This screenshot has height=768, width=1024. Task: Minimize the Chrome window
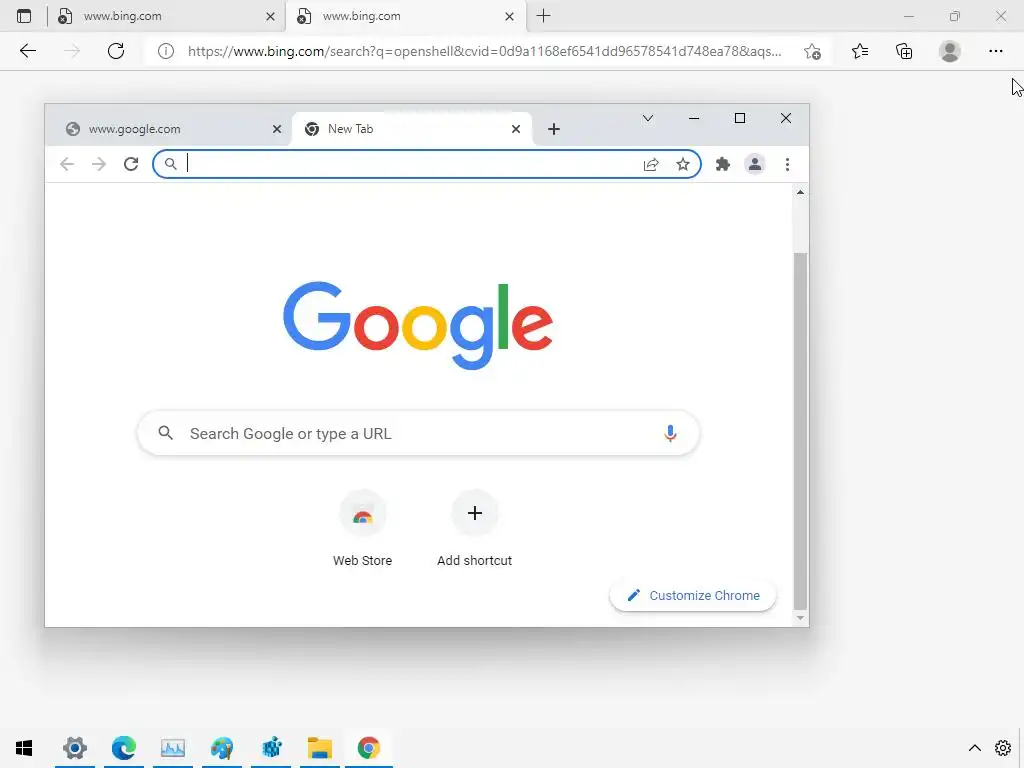point(694,118)
